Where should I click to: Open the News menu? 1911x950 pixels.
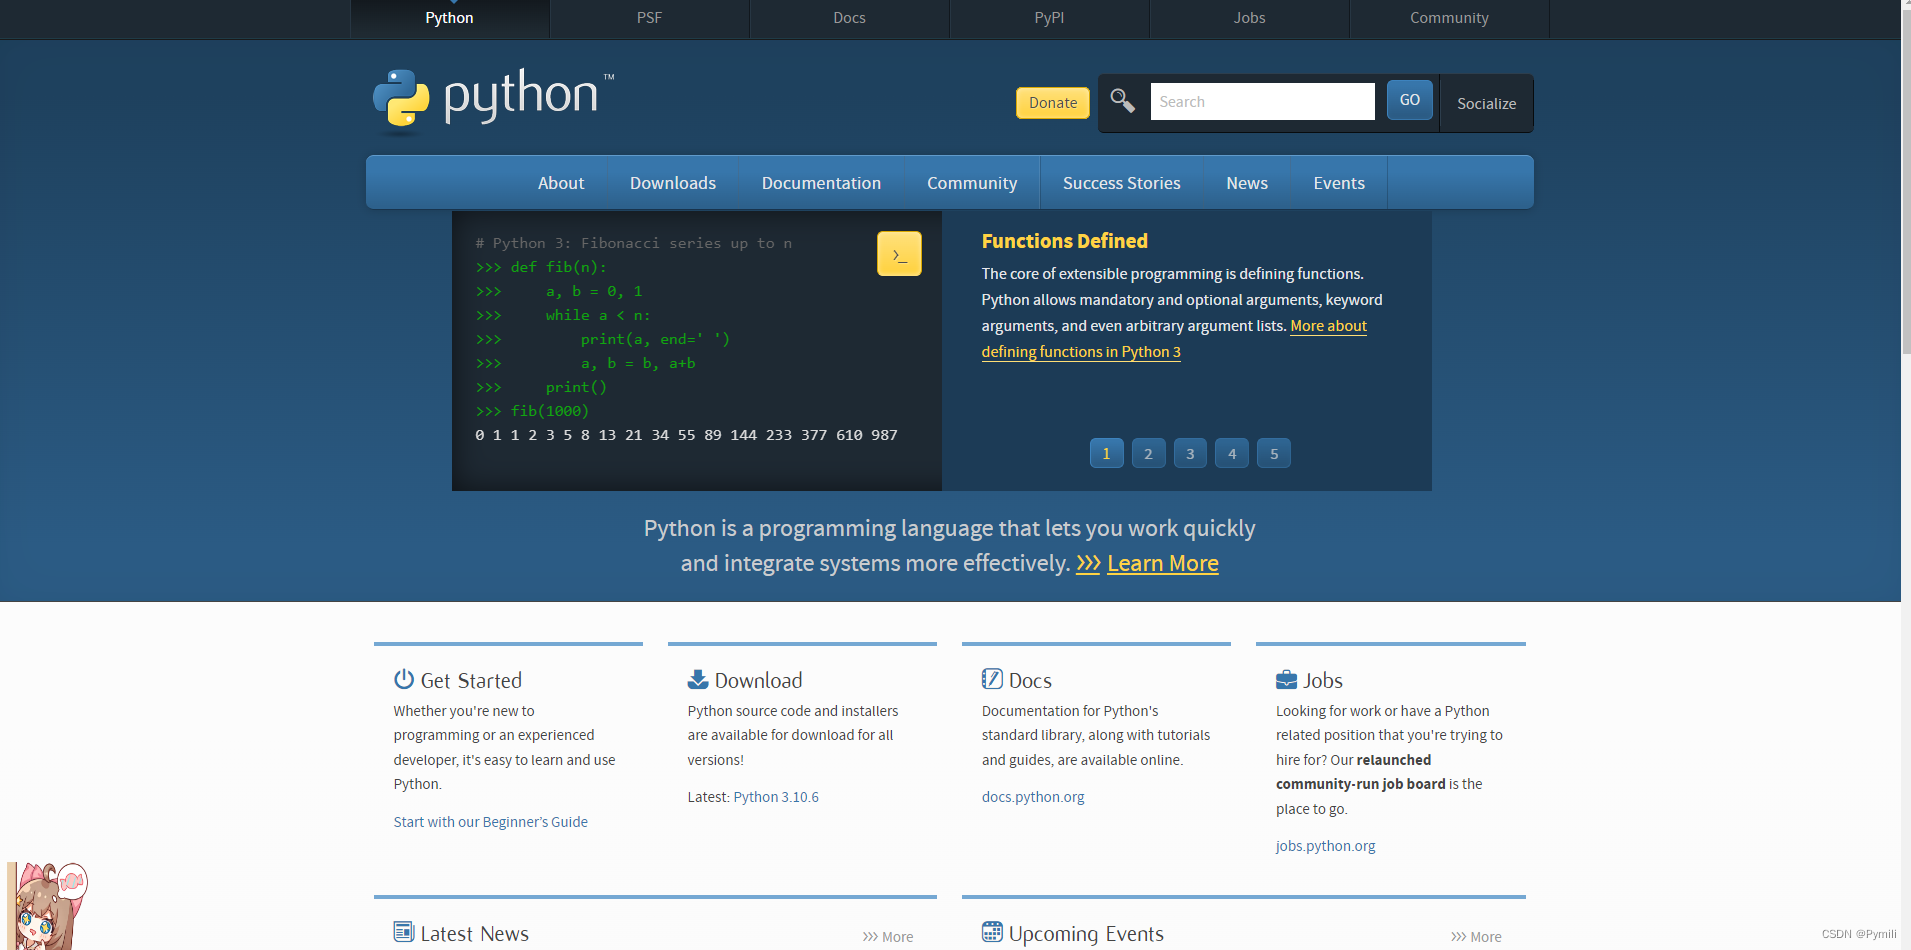1247,183
